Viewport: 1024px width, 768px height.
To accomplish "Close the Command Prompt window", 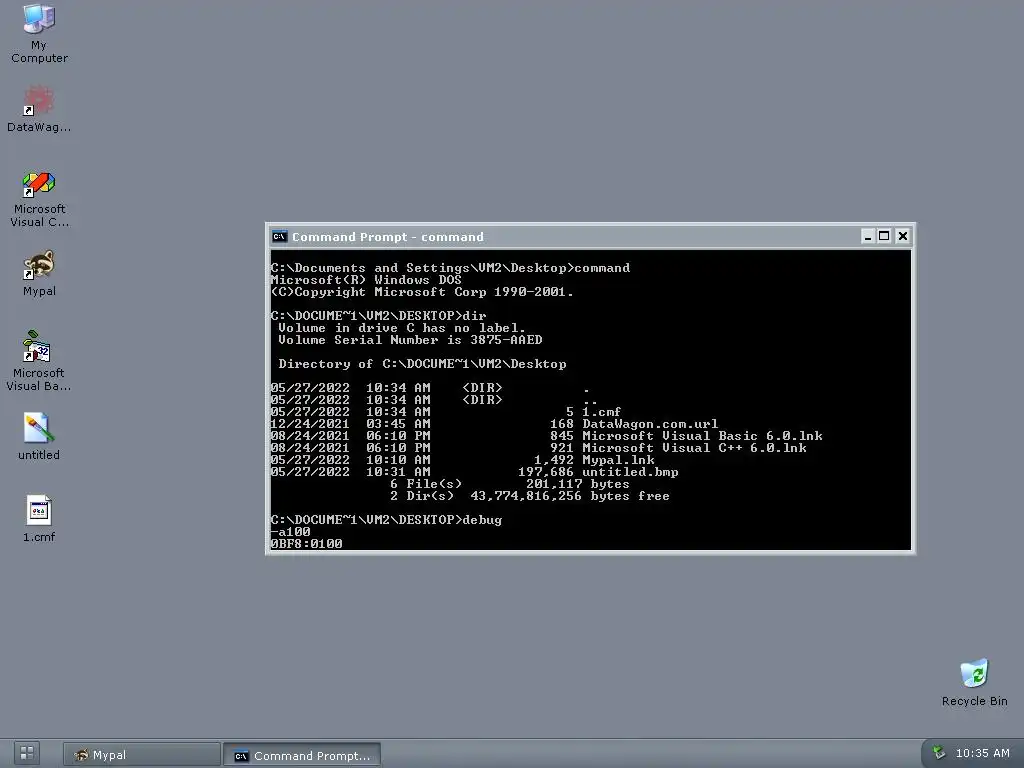I will [x=903, y=236].
